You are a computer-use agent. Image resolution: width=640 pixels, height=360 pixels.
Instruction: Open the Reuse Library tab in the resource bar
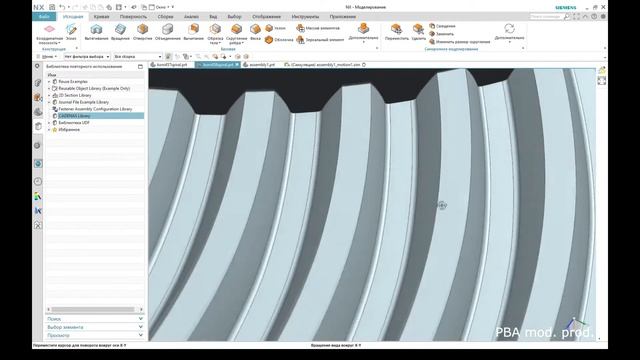click(38, 126)
